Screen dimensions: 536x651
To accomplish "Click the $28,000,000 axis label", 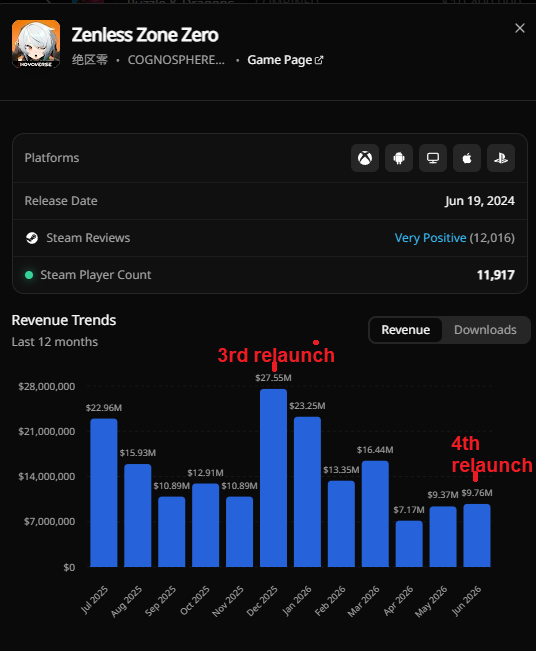I will click(47, 387).
